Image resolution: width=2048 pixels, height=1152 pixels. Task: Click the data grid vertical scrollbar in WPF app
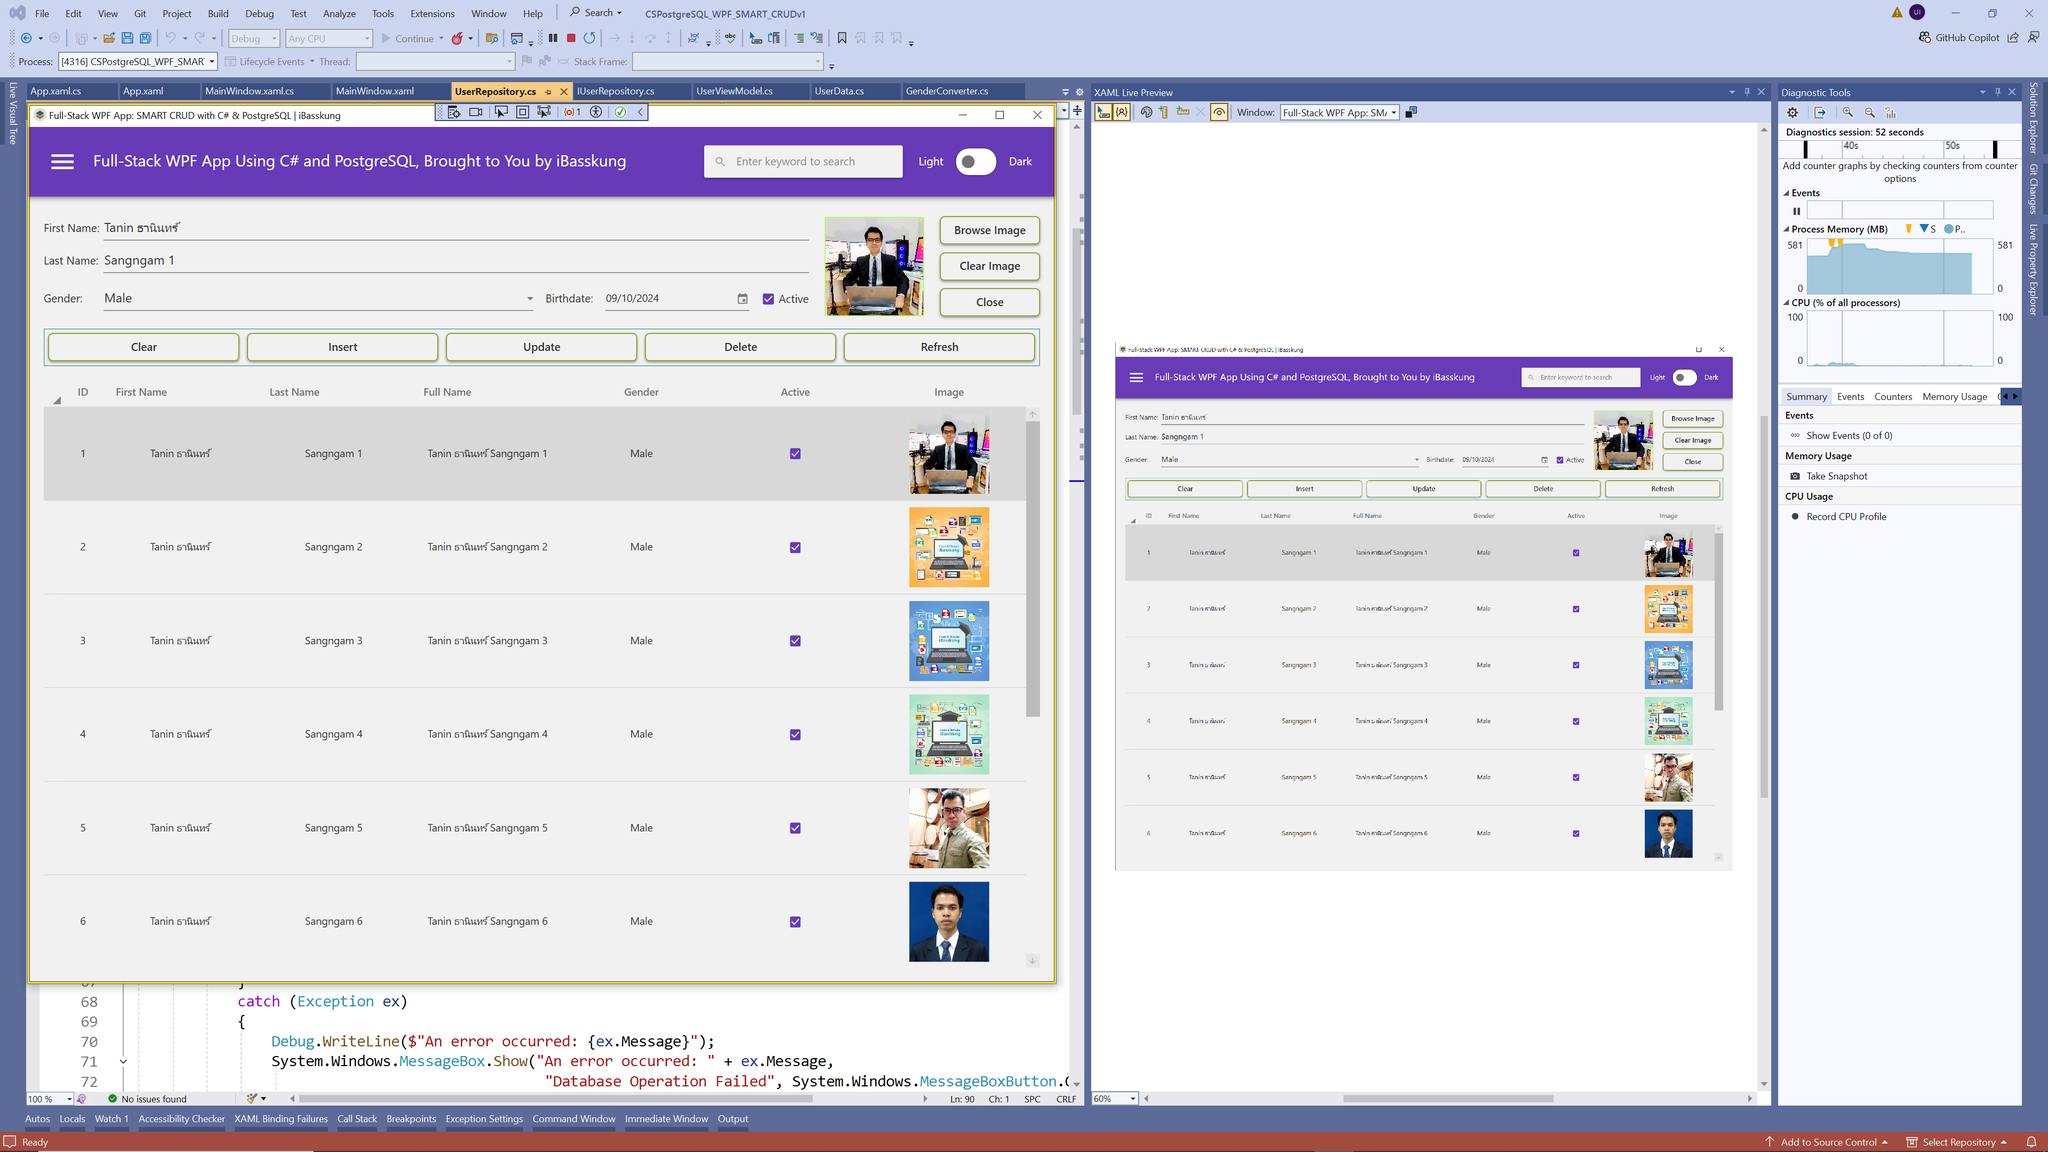click(x=1032, y=568)
